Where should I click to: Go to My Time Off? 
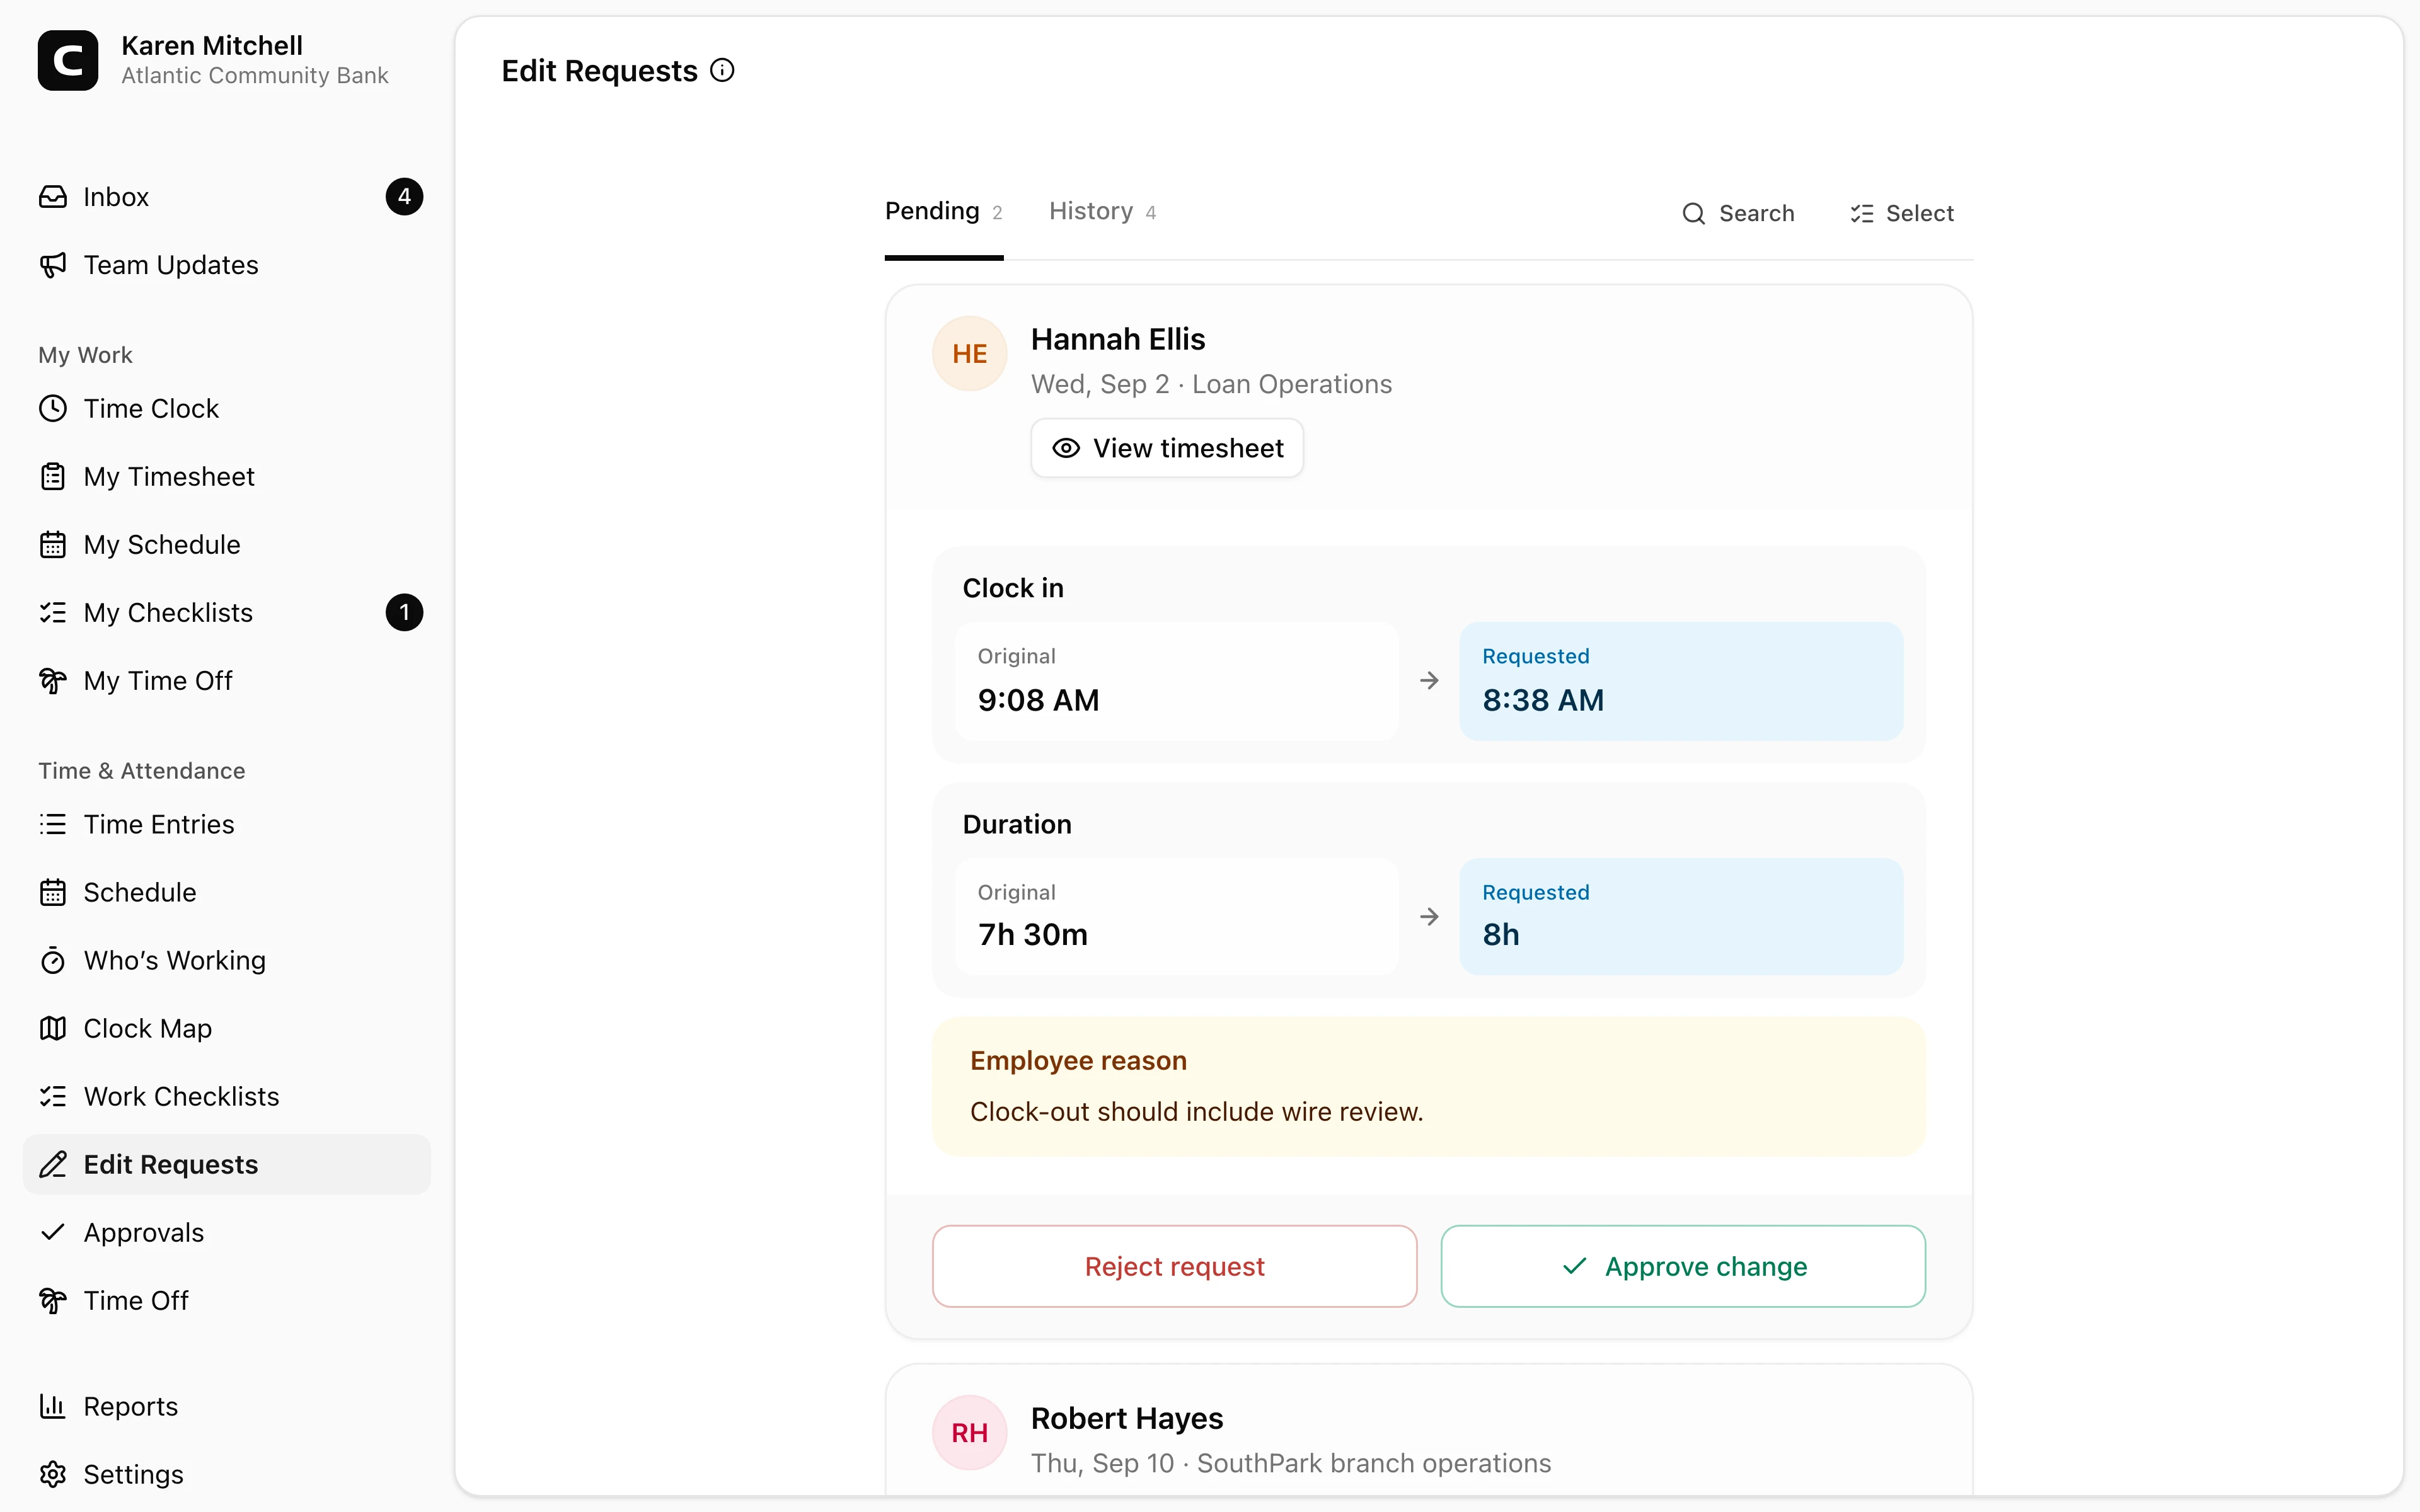(227, 681)
